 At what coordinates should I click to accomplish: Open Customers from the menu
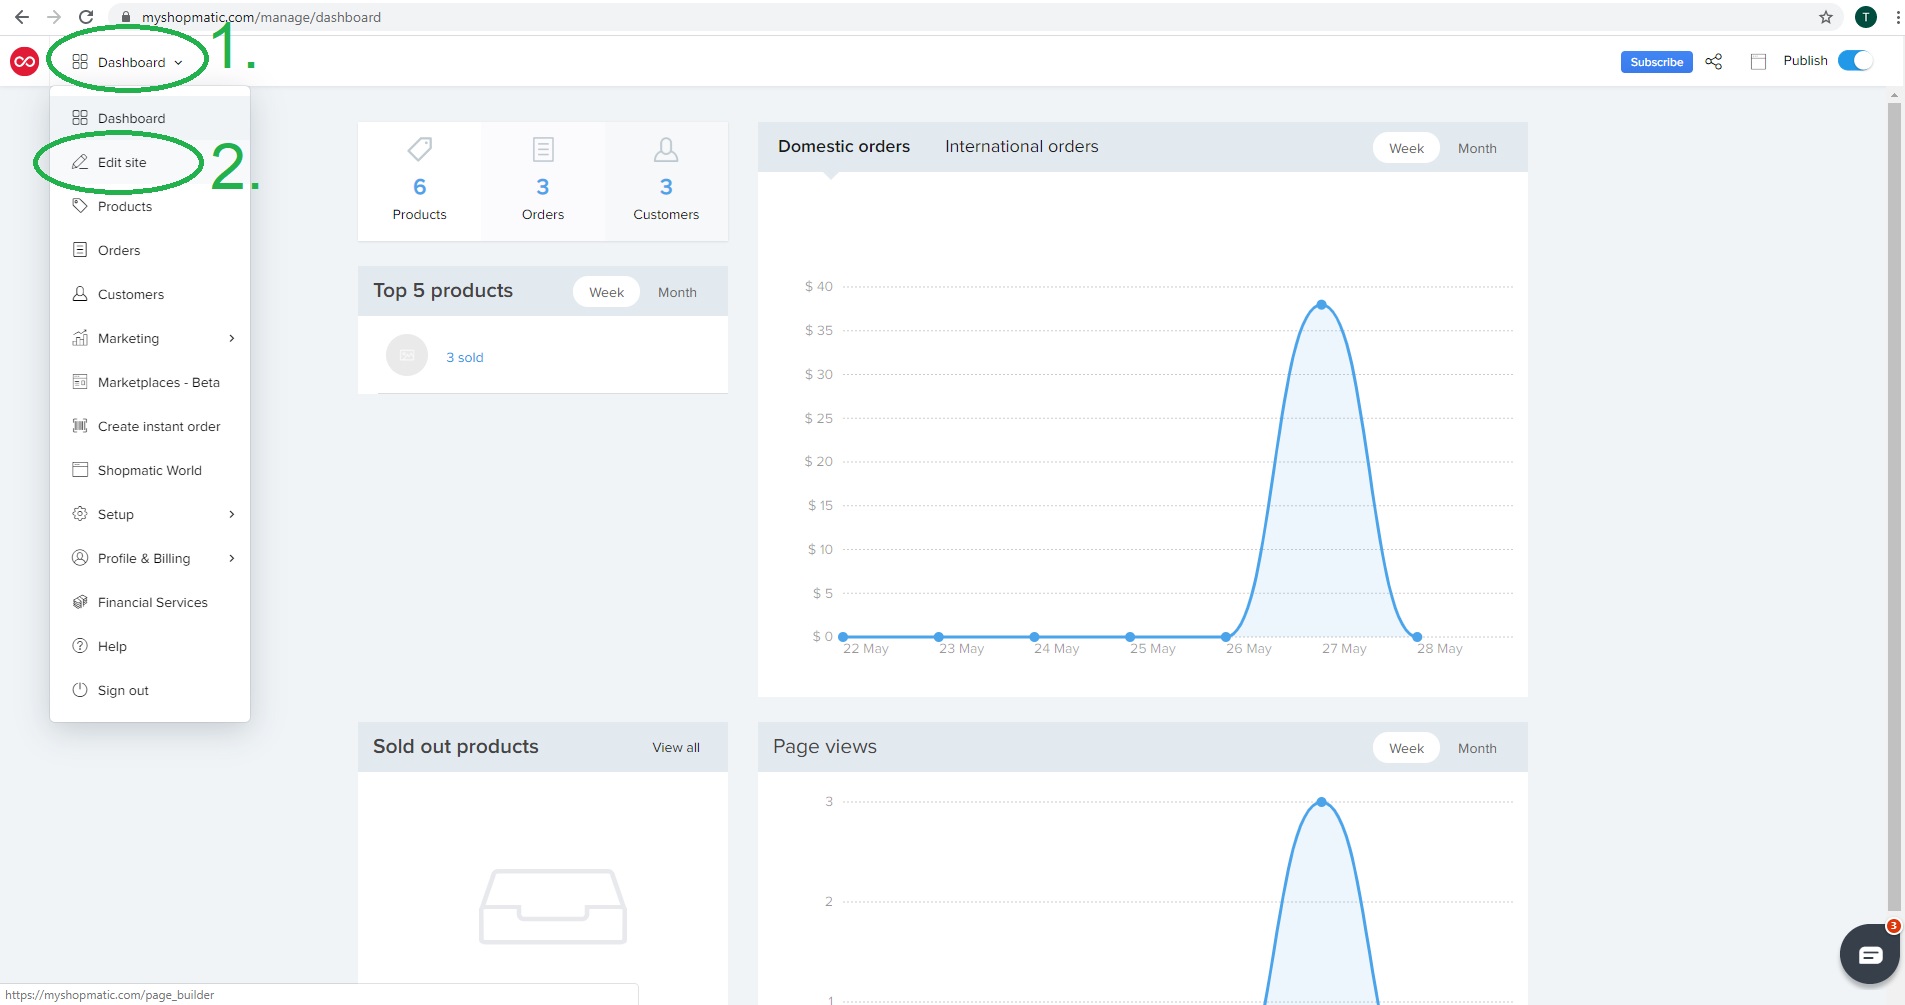150,294
